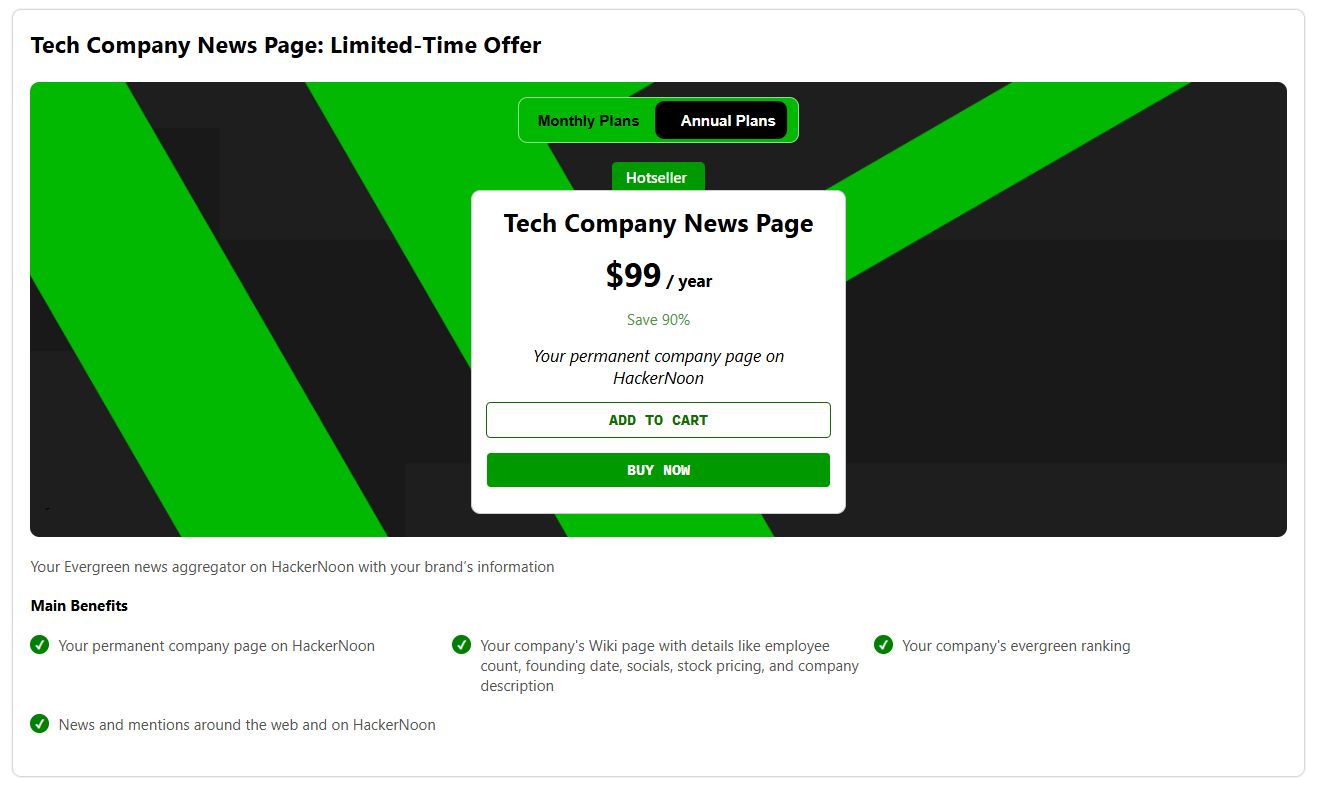
Task: Click checkmark icon beside evergreen ranking benefit
Action: coord(883,644)
